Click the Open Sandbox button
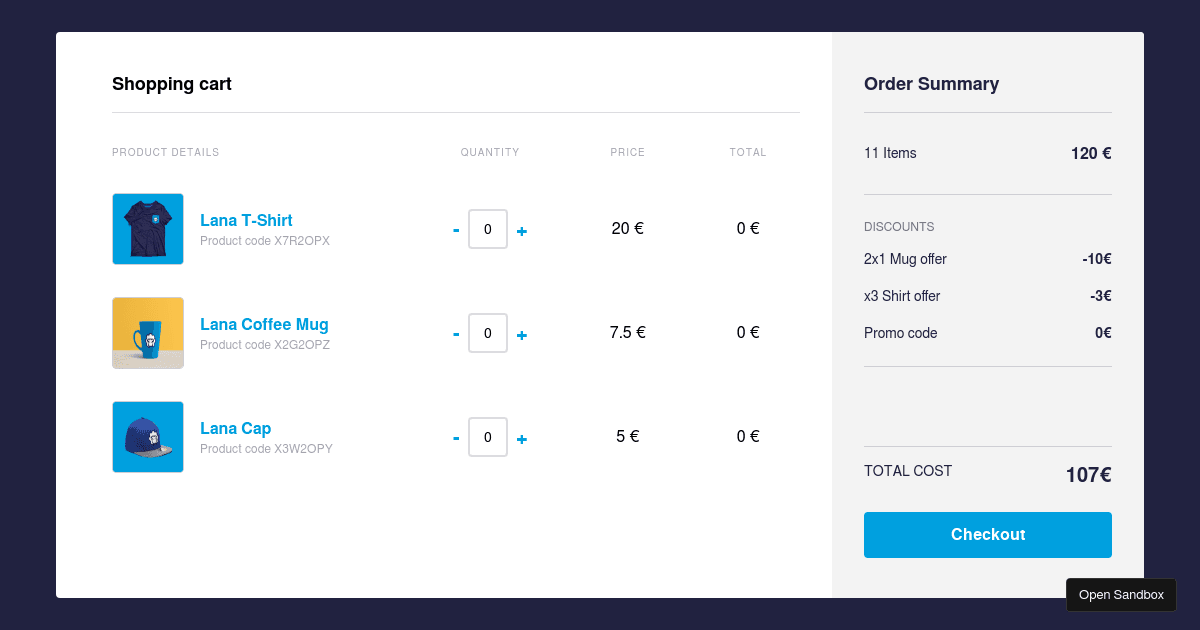Image resolution: width=1200 pixels, height=630 pixels. click(1121, 595)
